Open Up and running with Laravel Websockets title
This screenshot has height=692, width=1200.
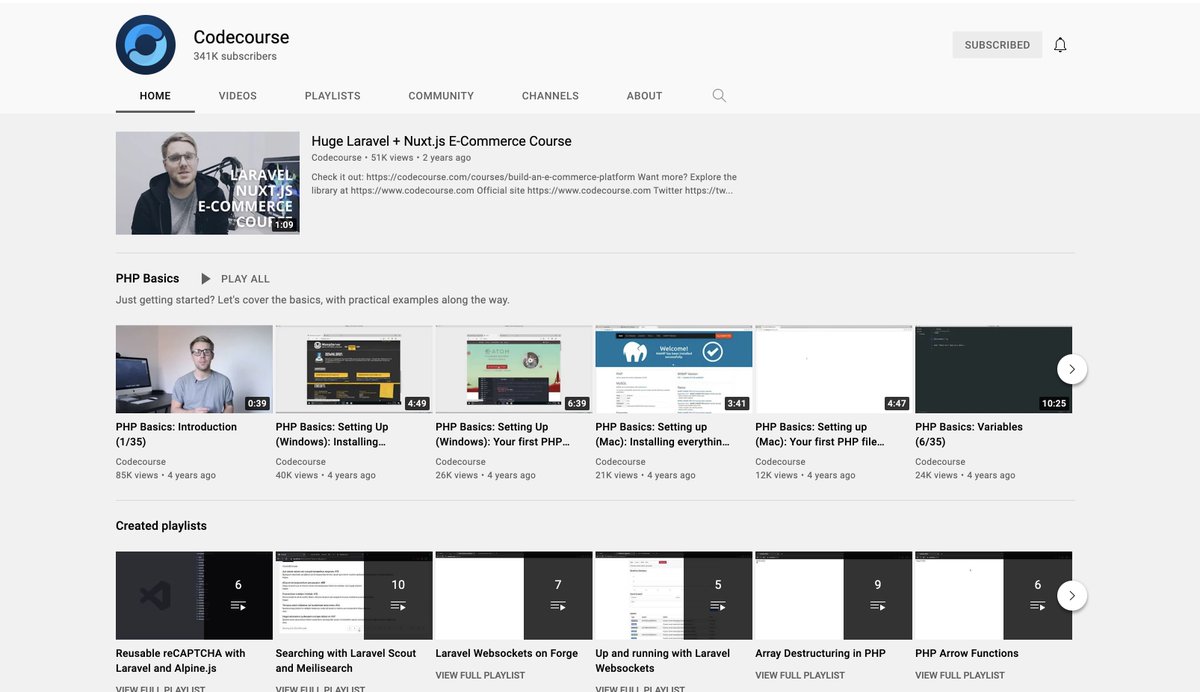(x=663, y=660)
